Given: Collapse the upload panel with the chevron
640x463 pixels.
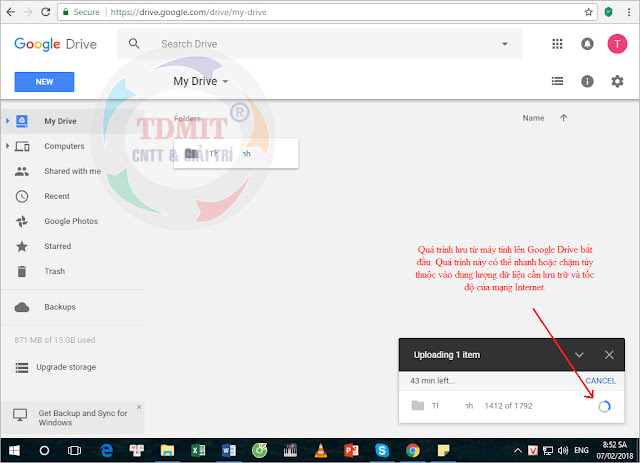Looking at the screenshot, I should coord(579,355).
